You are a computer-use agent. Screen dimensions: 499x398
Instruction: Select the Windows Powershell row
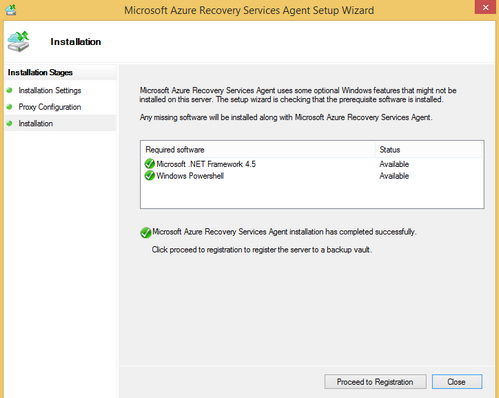(x=312, y=176)
